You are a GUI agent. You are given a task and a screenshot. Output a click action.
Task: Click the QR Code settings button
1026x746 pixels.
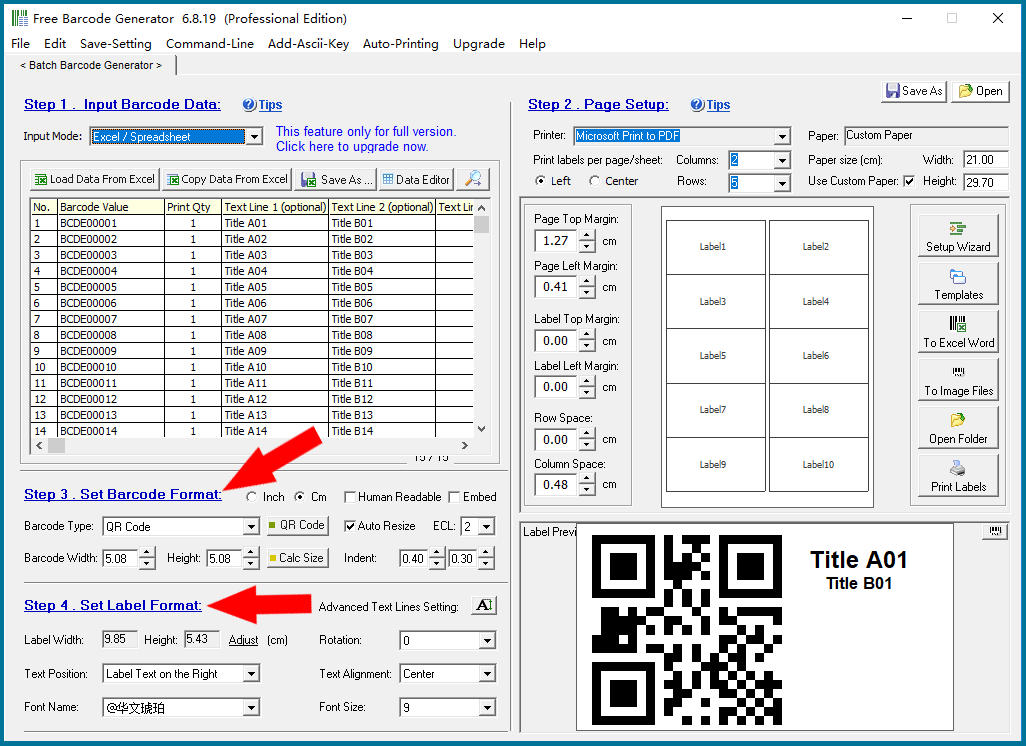coord(297,525)
